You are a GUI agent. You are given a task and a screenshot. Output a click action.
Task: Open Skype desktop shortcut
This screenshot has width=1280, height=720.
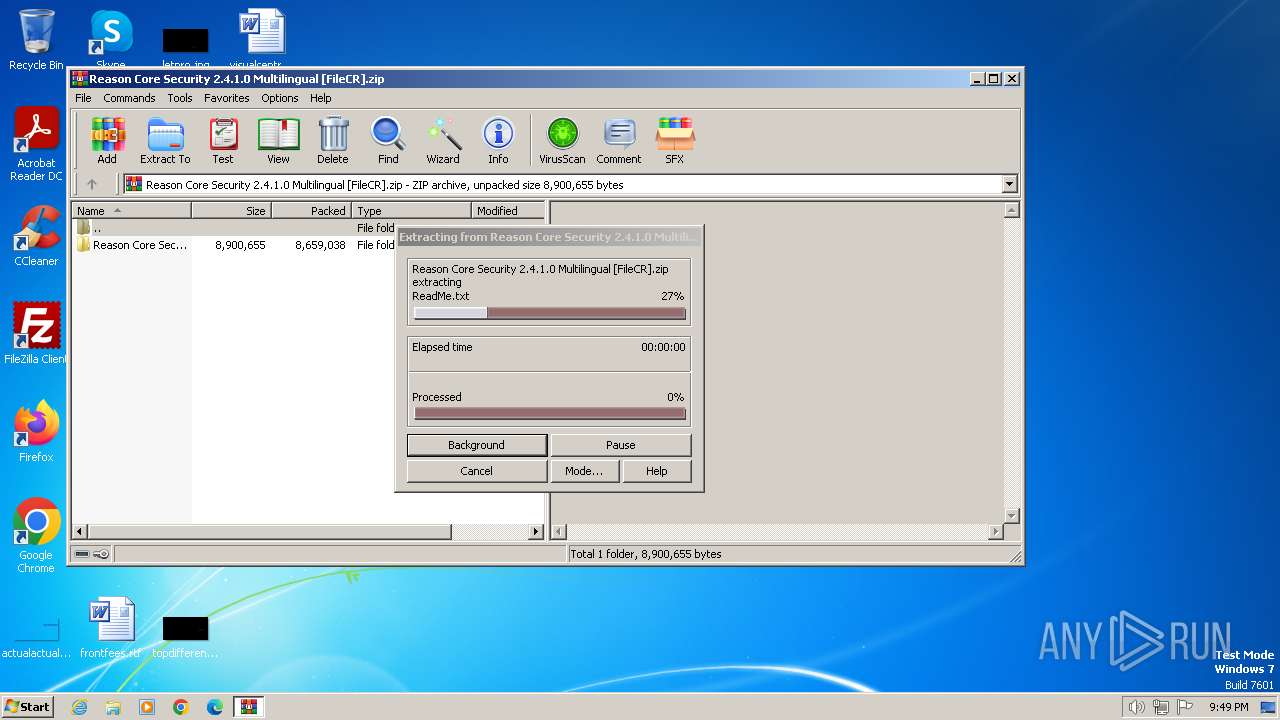click(111, 40)
